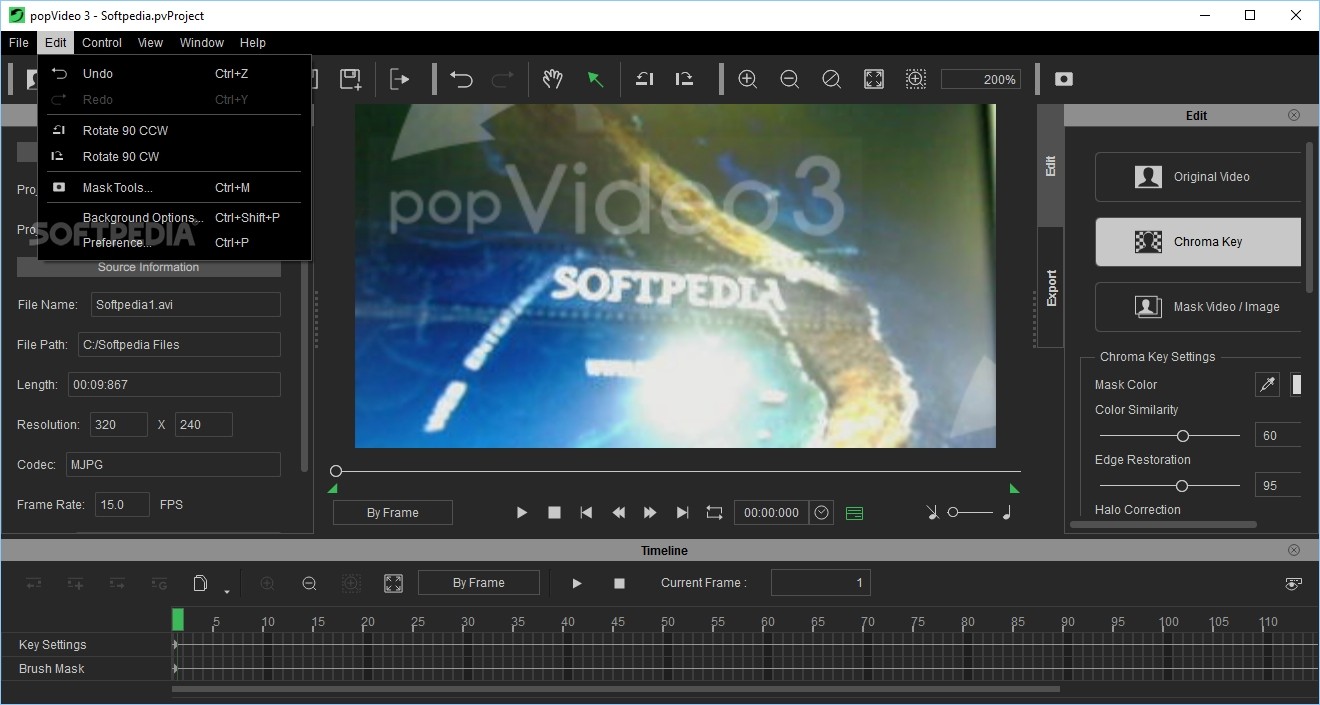
Task: Click the actual-size zoom icon
Action: tap(831, 79)
